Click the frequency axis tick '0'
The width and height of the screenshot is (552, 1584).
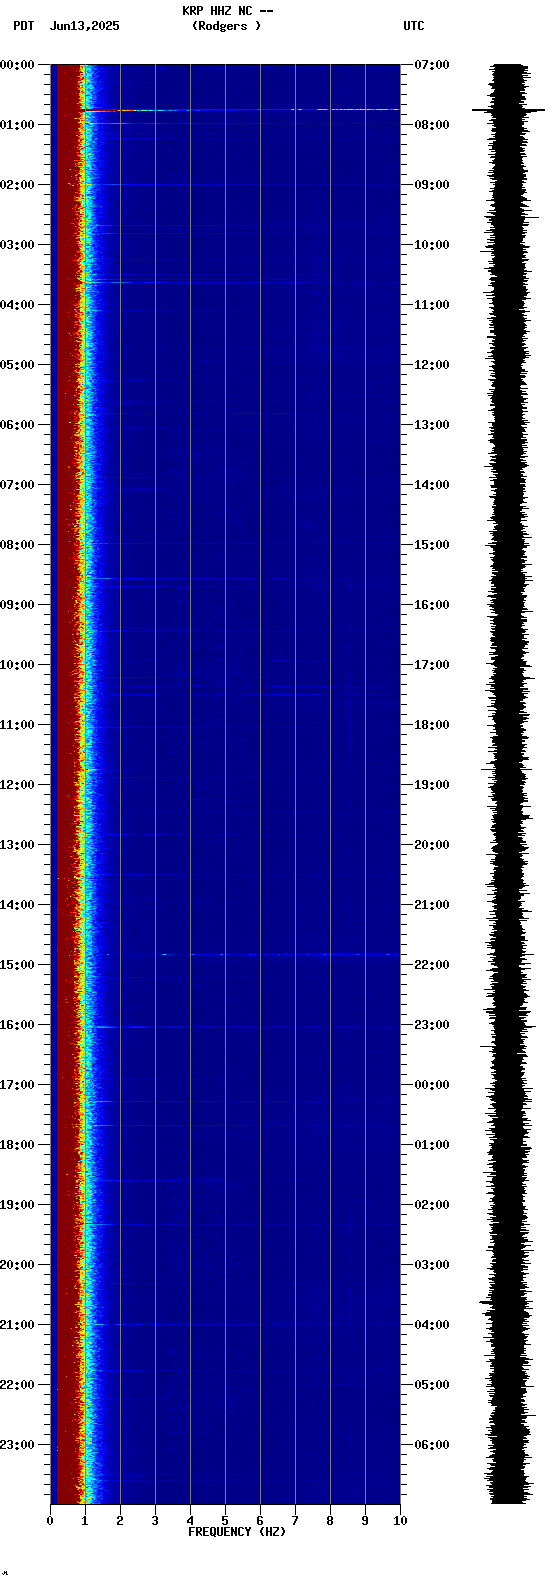click(x=50, y=1521)
